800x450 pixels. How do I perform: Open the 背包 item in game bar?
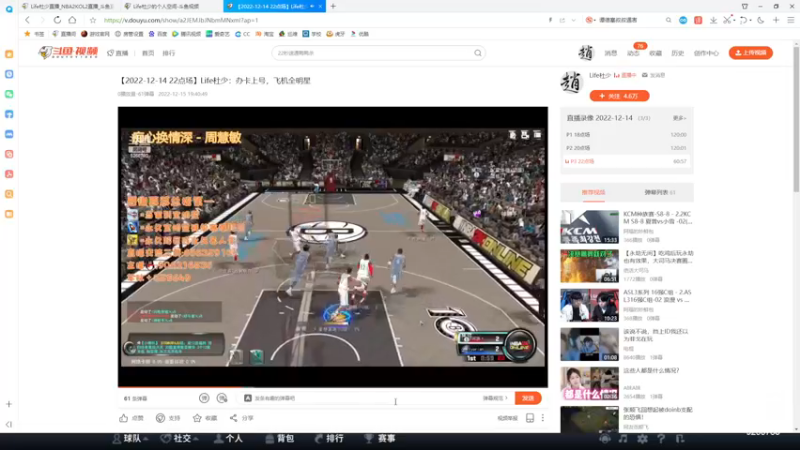coord(280,438)
